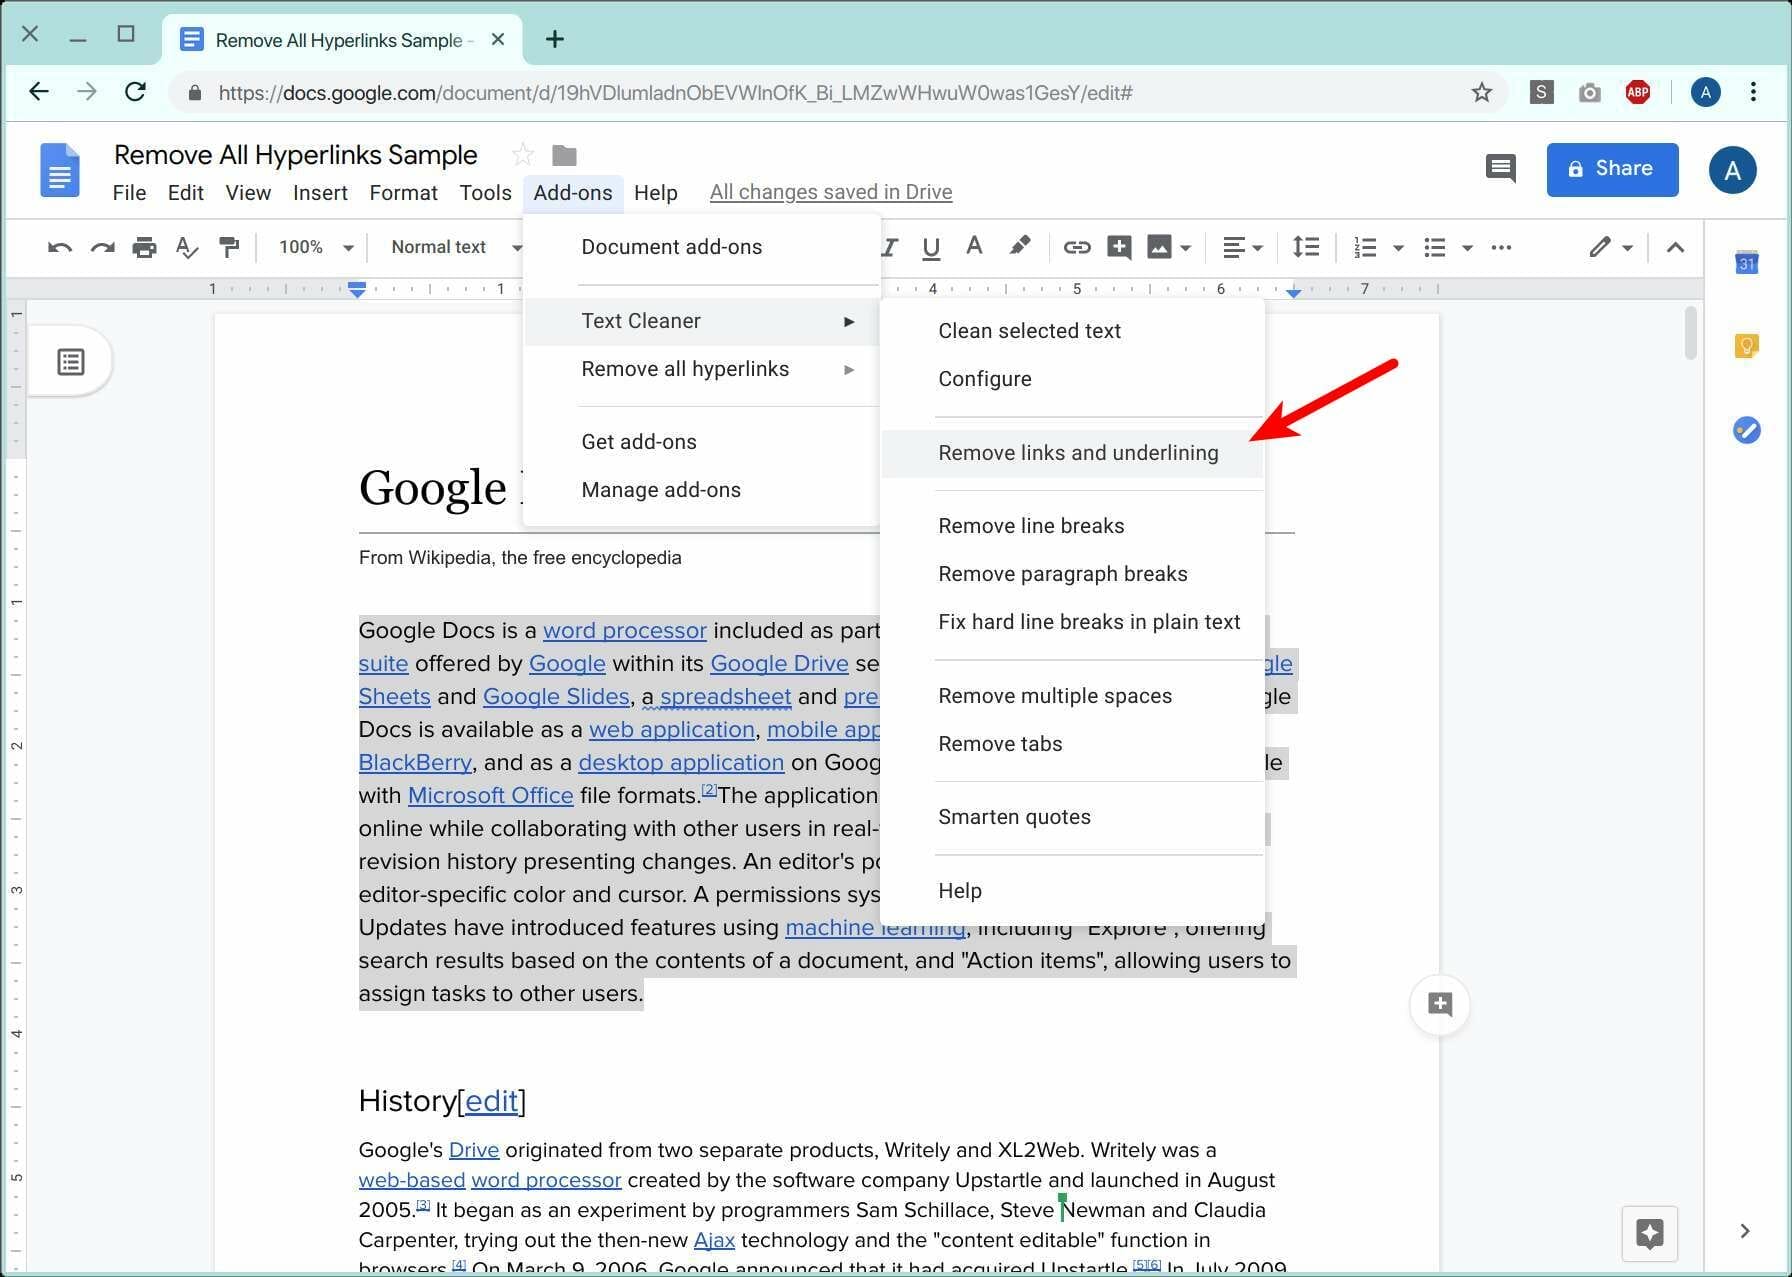Toggle a bulleted list

point(1436,247)
